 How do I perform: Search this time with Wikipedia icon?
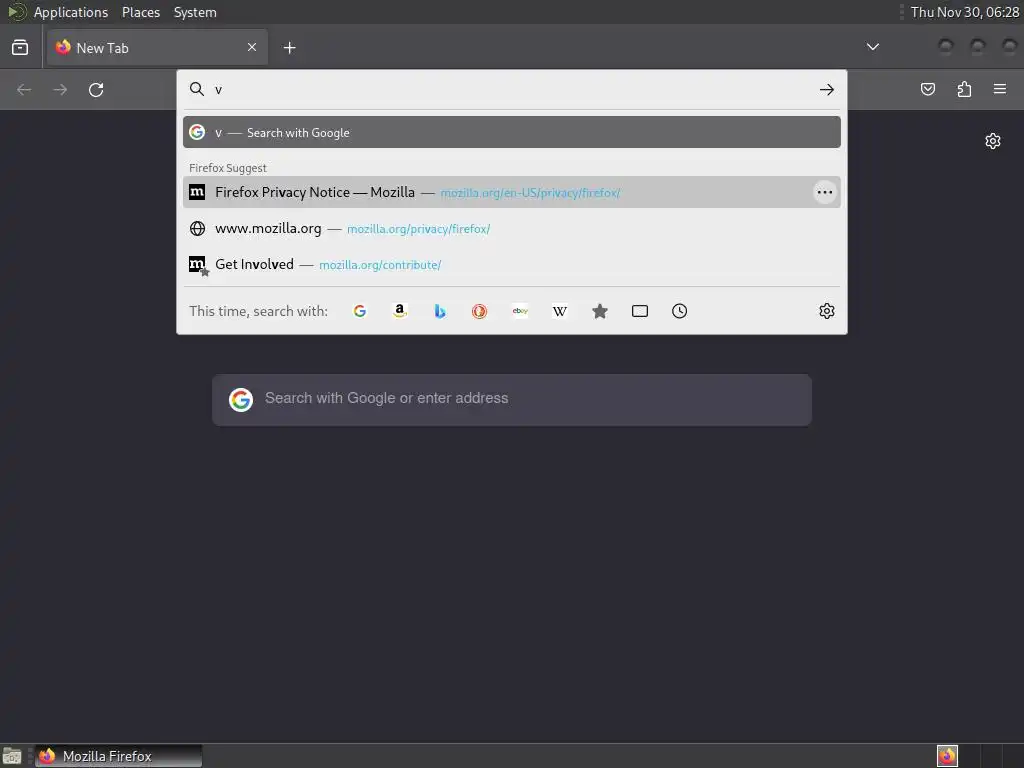pos(560,311)
